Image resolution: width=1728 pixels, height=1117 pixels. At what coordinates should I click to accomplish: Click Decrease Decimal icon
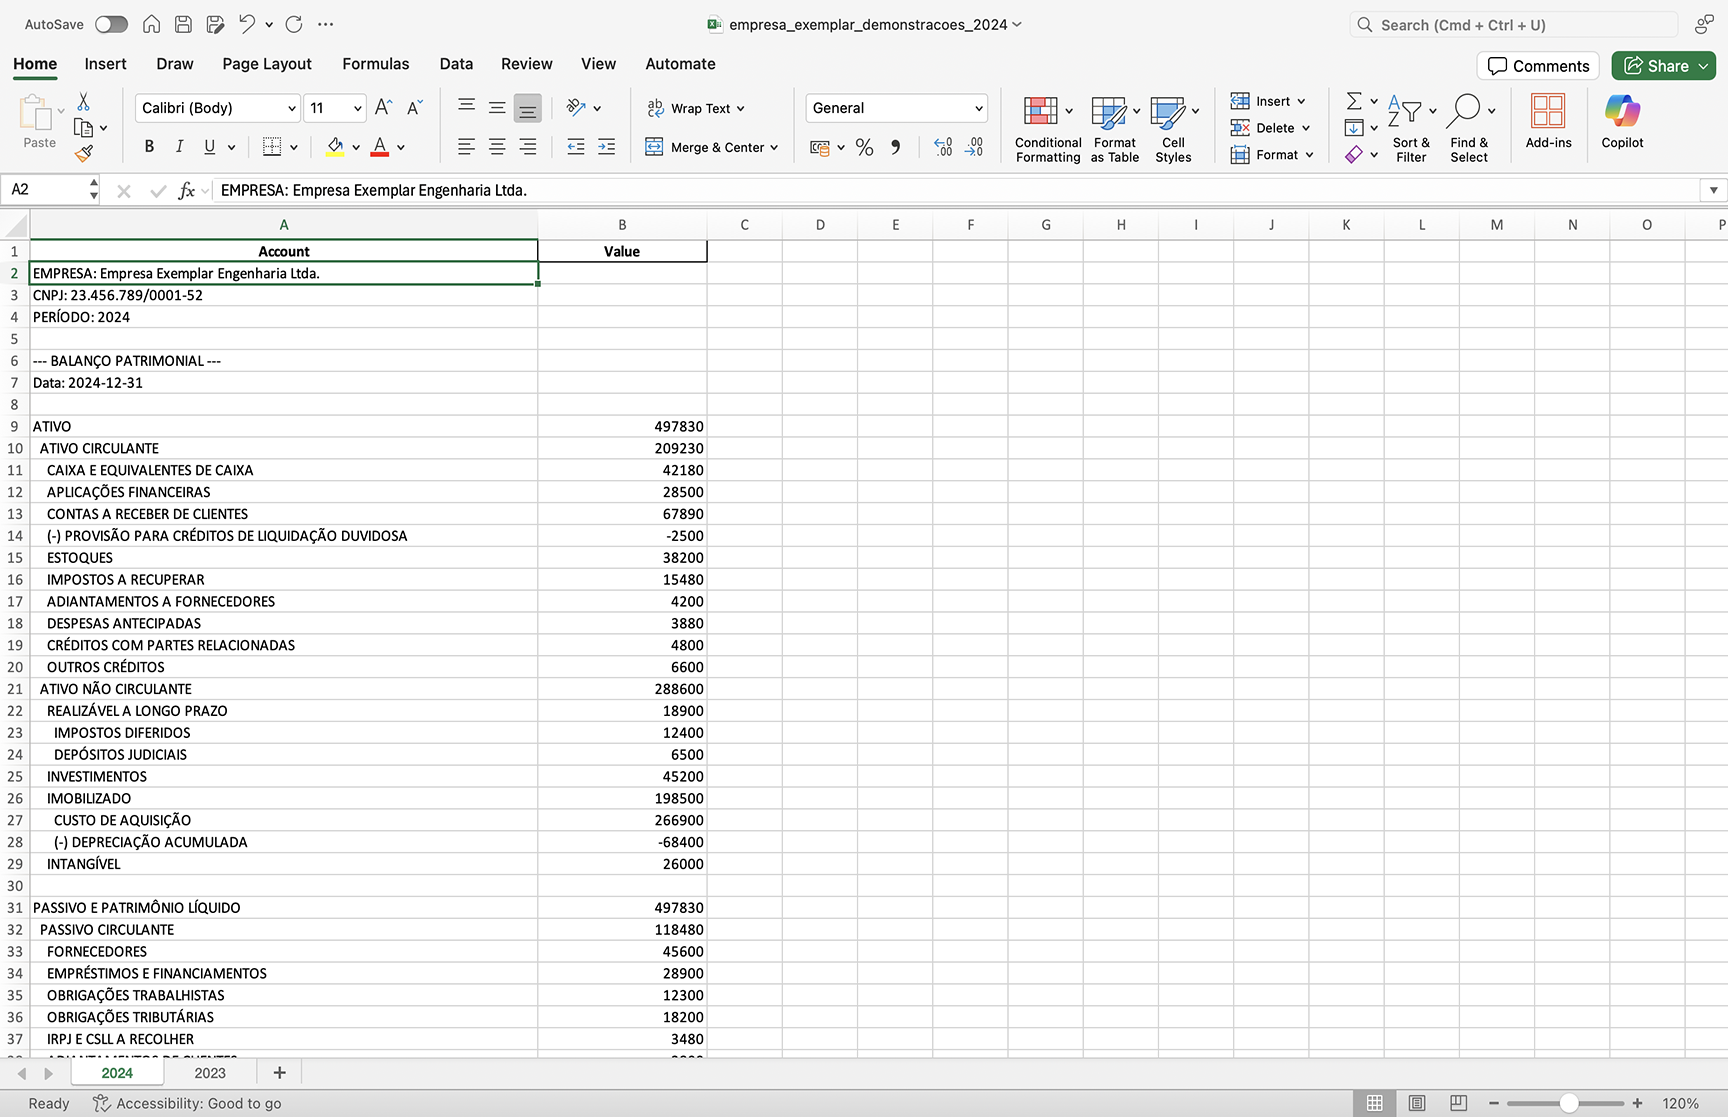click(x=975, y=147)
